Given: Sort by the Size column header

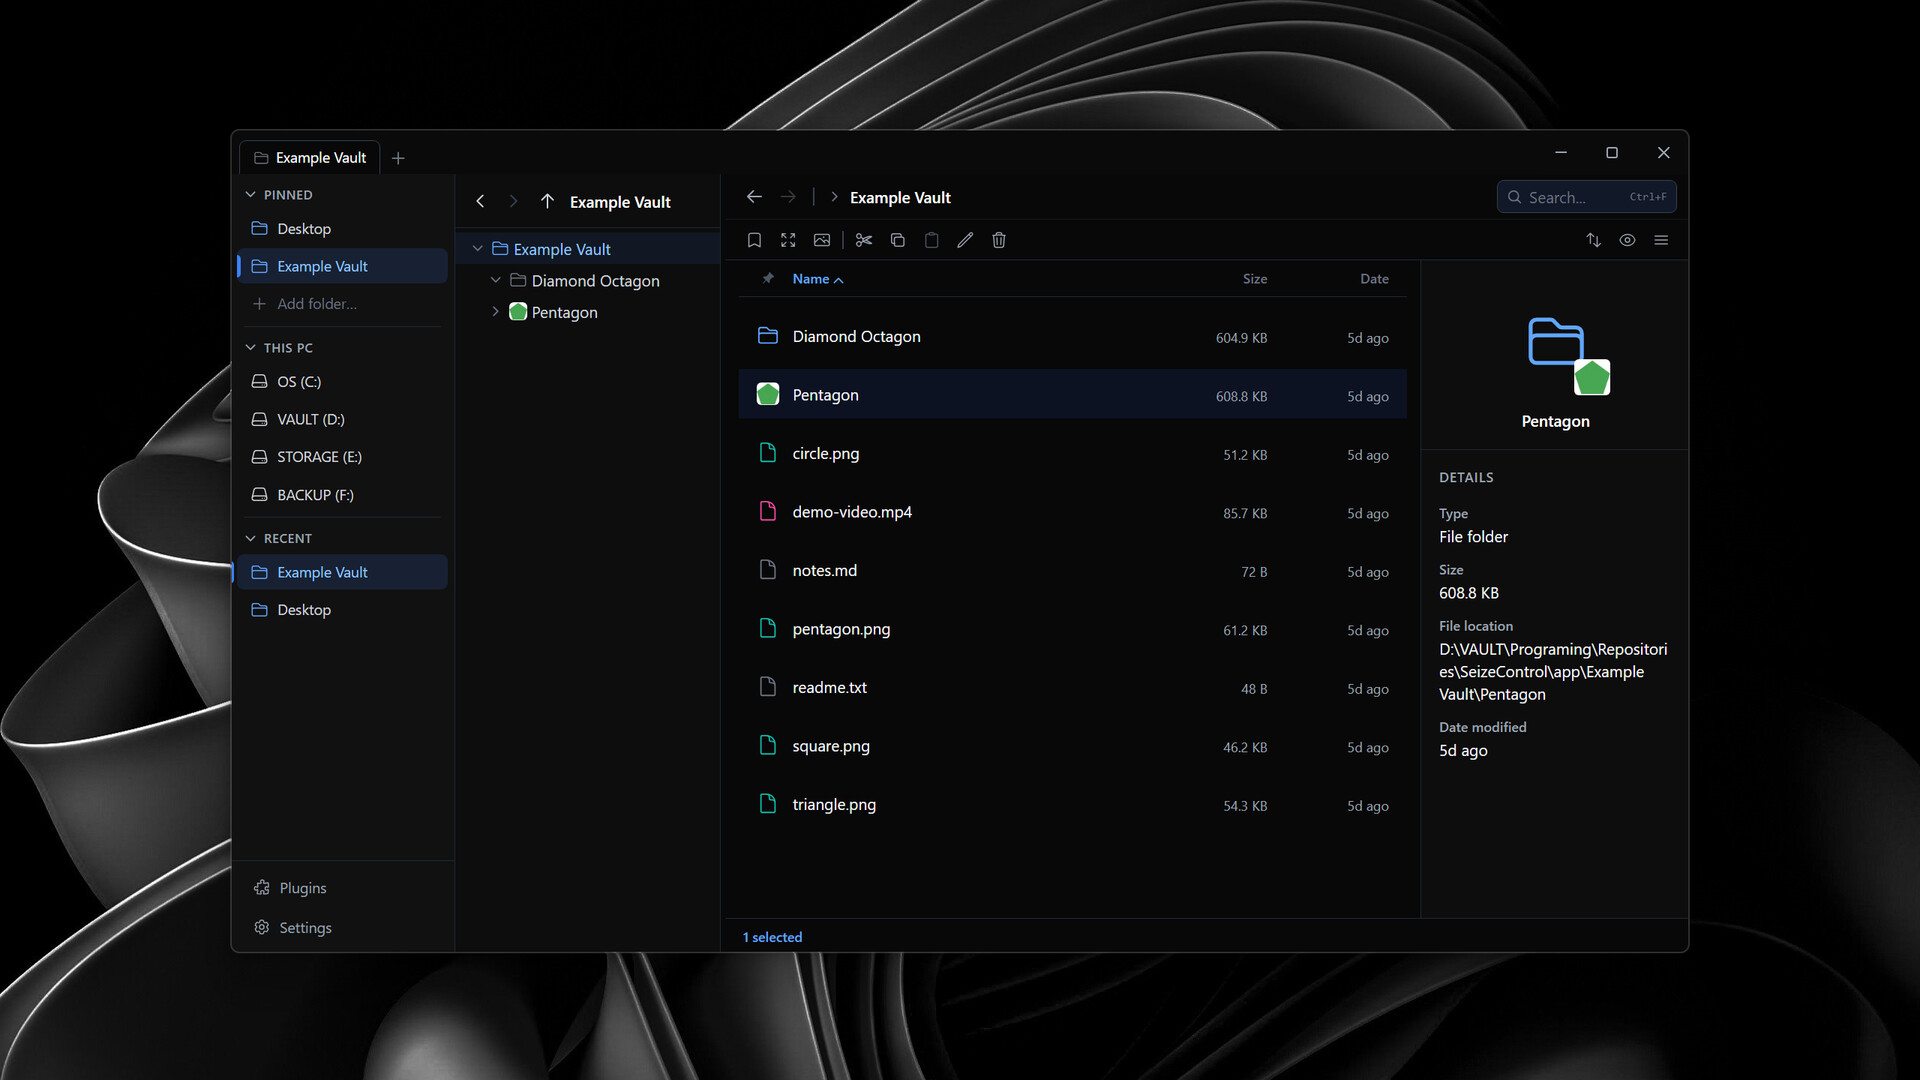Looking at the screenshot, I should pyautogui.click(x=1254, y=279).
